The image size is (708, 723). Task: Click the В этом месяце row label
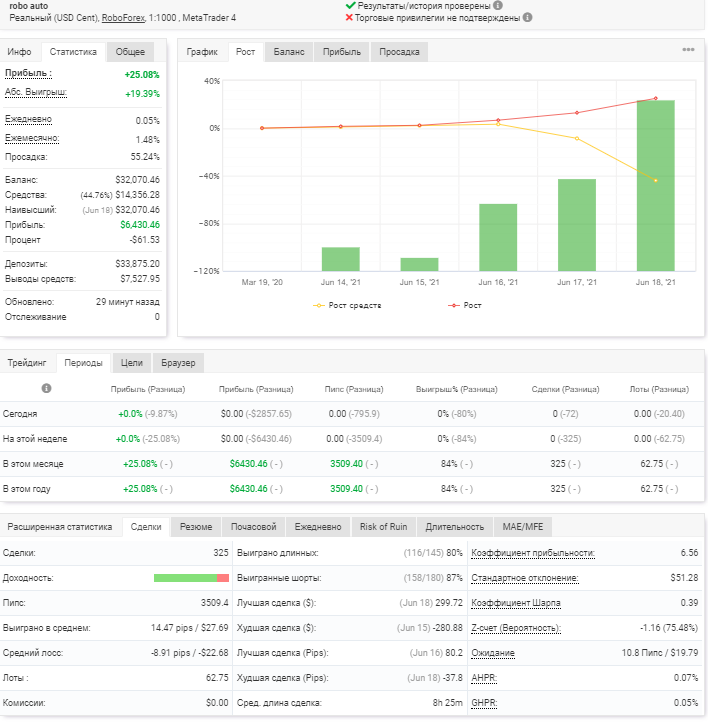click(33, 464)
